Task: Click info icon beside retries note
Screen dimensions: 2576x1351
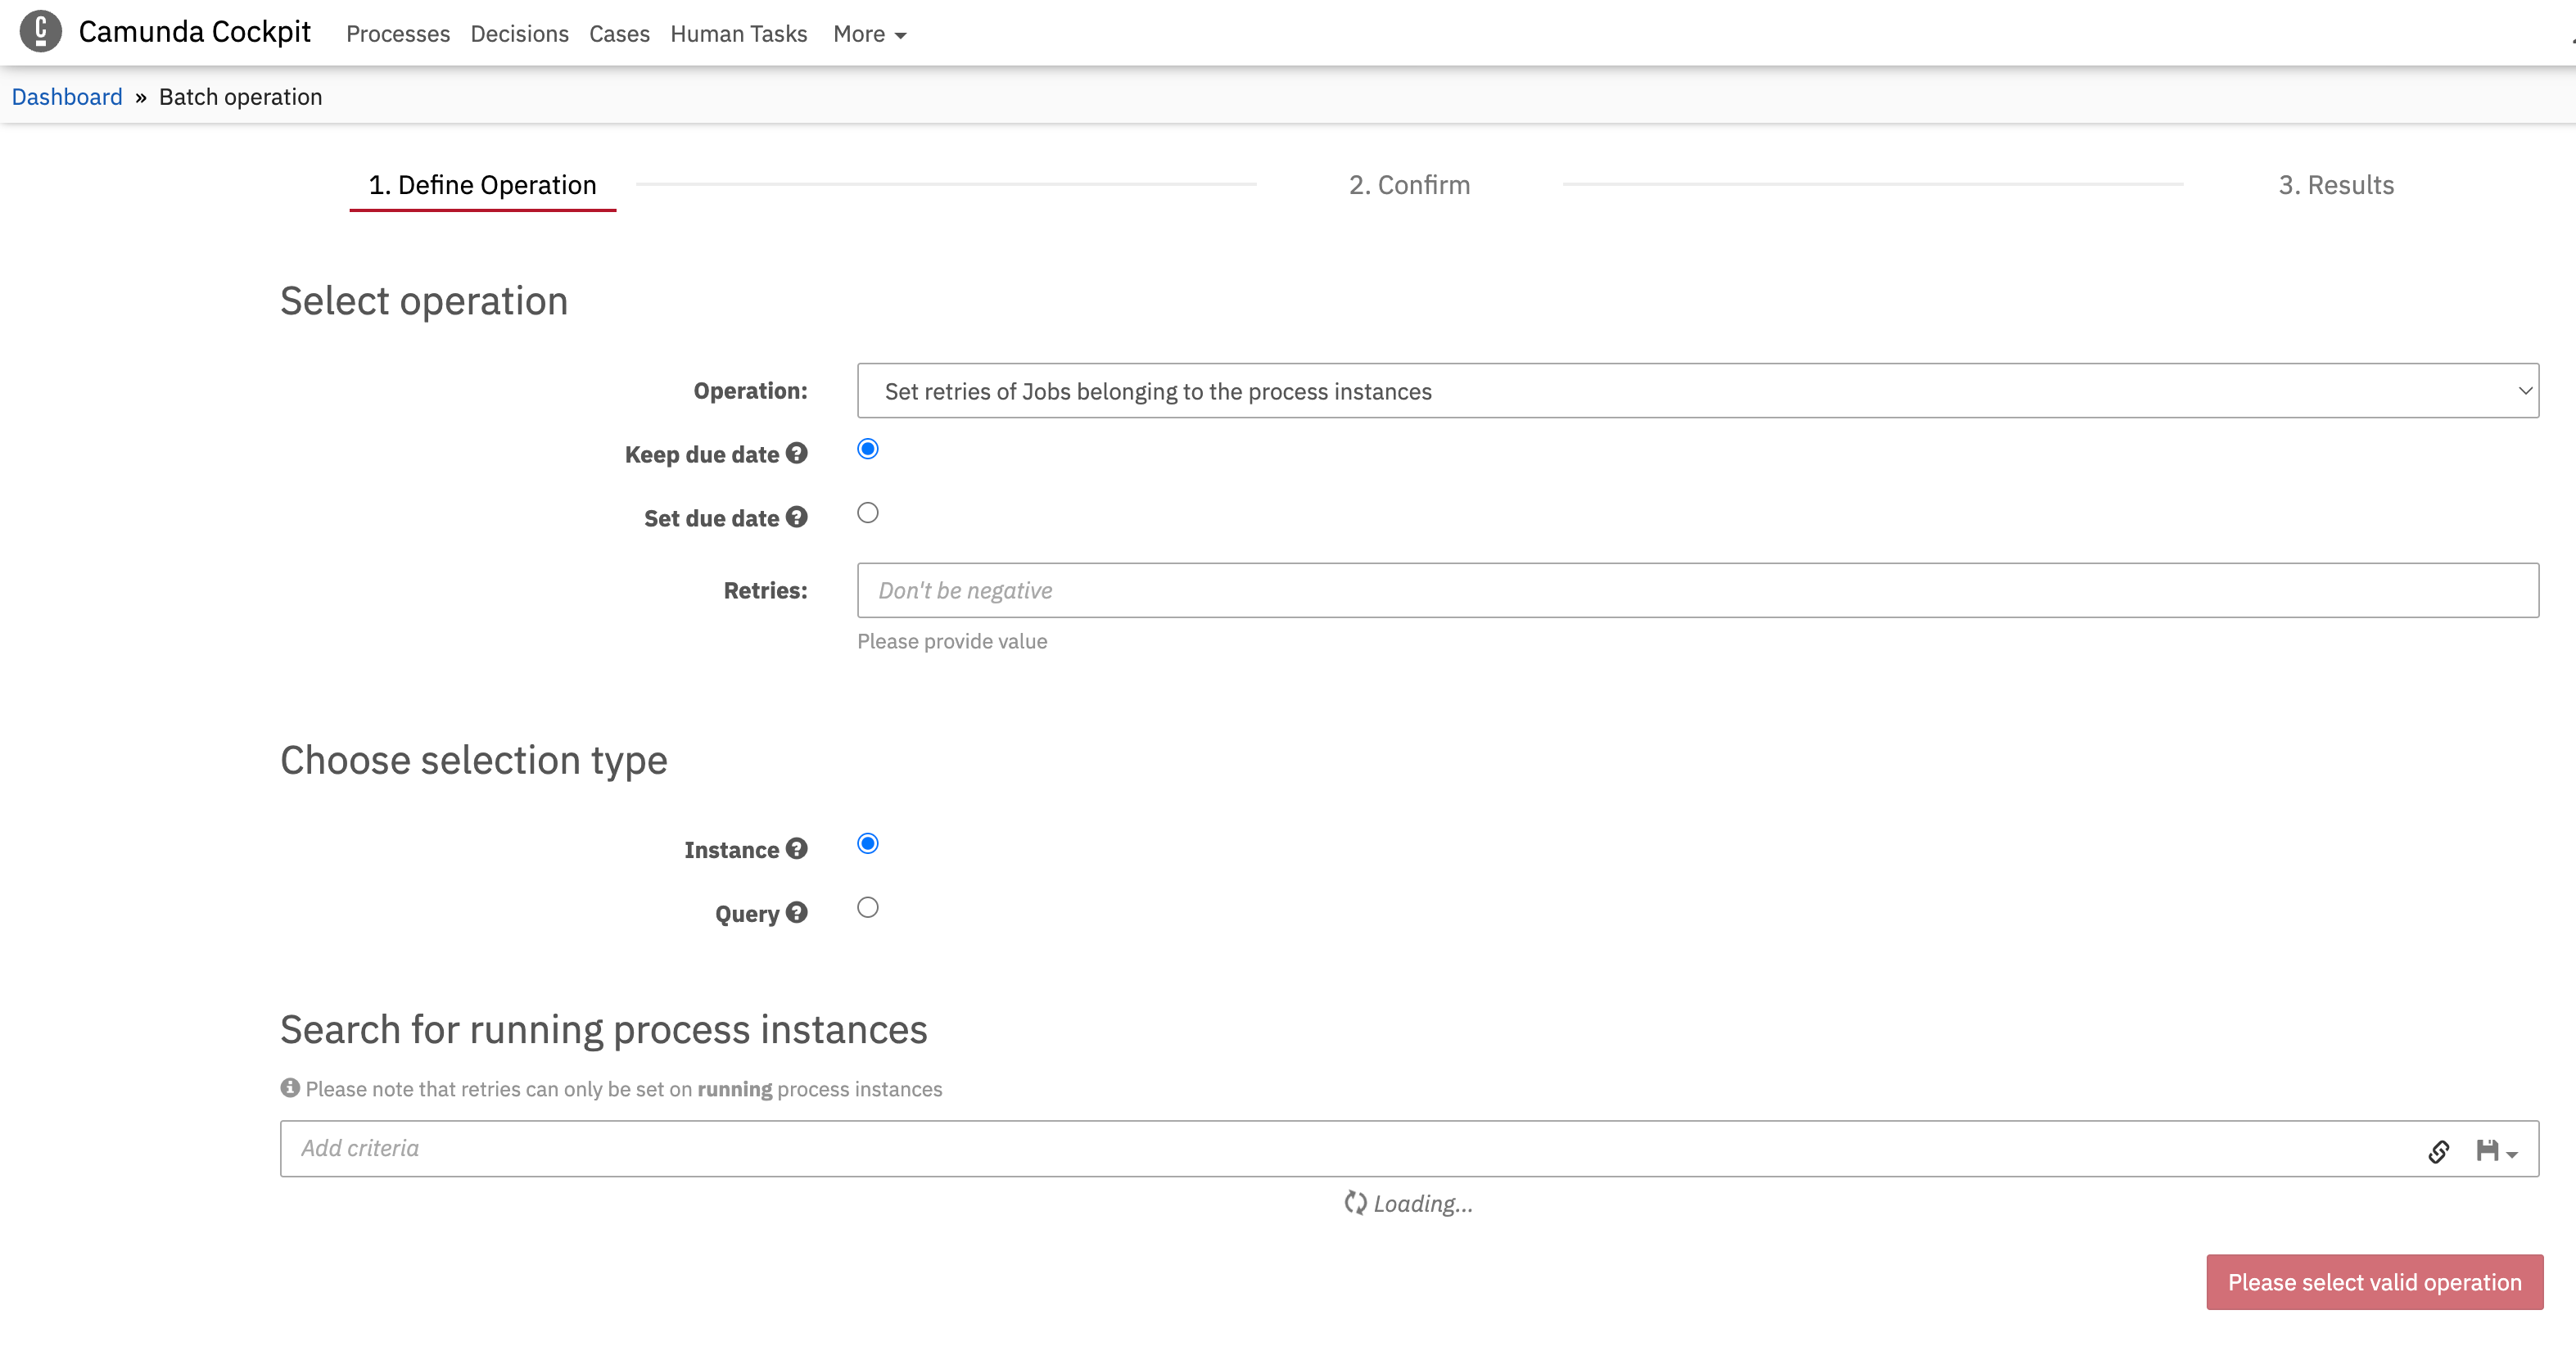Action: tap(290, 1088)
